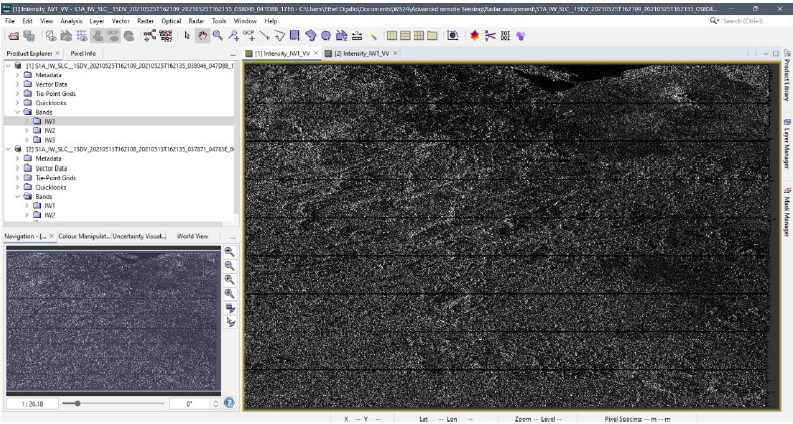Open the Pixel Info tab
The height and width of the screenshot is (424, 793).
pyautogui.click(x=83, y=53)
